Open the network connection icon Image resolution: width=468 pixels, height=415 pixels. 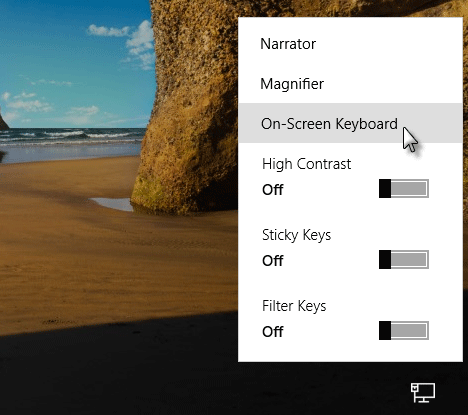(x=423, y=392)
